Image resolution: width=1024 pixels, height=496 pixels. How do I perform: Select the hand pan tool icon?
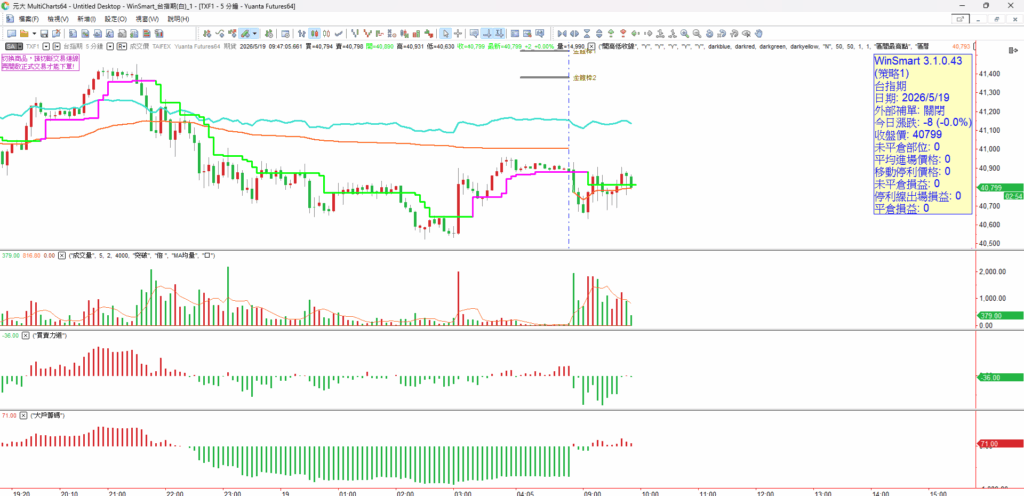(759, 33)
